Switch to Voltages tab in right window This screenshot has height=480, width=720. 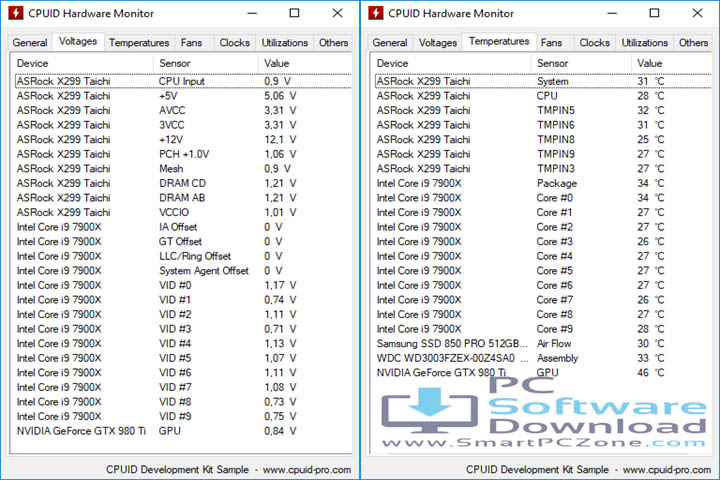pyautogui.click(x=438, y=43)
